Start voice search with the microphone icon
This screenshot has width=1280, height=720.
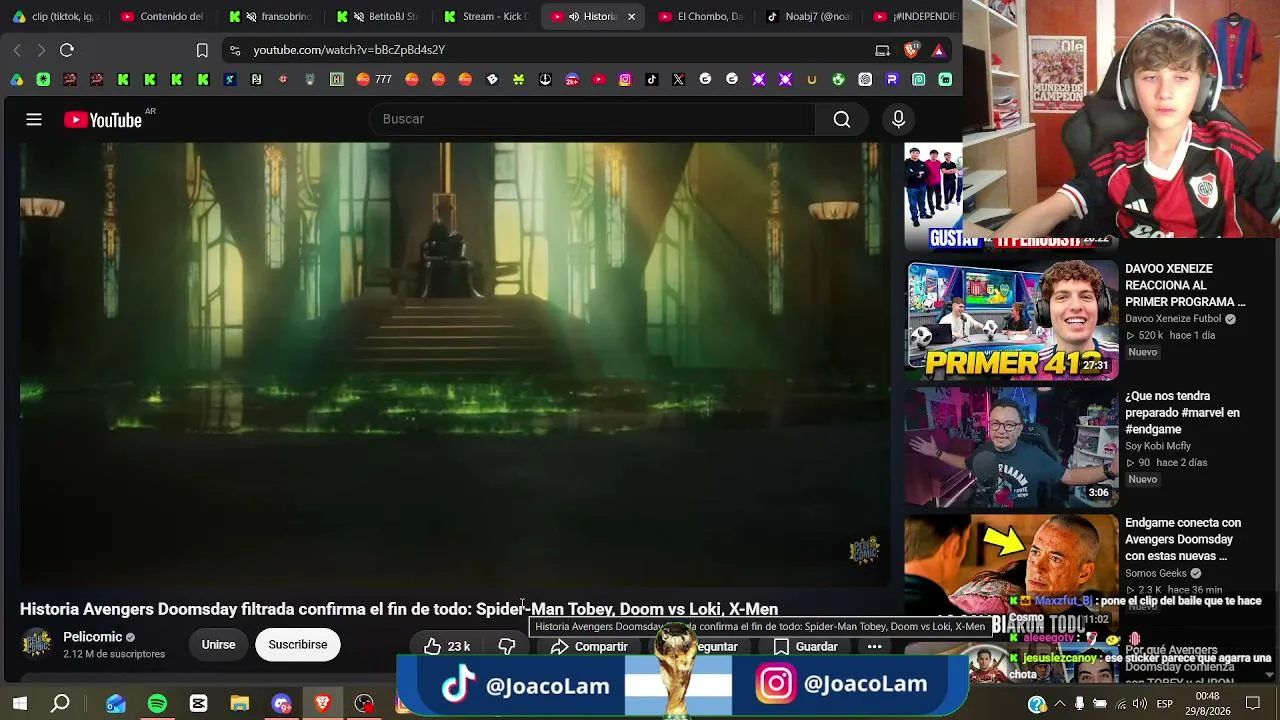click(x=898, y=120)
